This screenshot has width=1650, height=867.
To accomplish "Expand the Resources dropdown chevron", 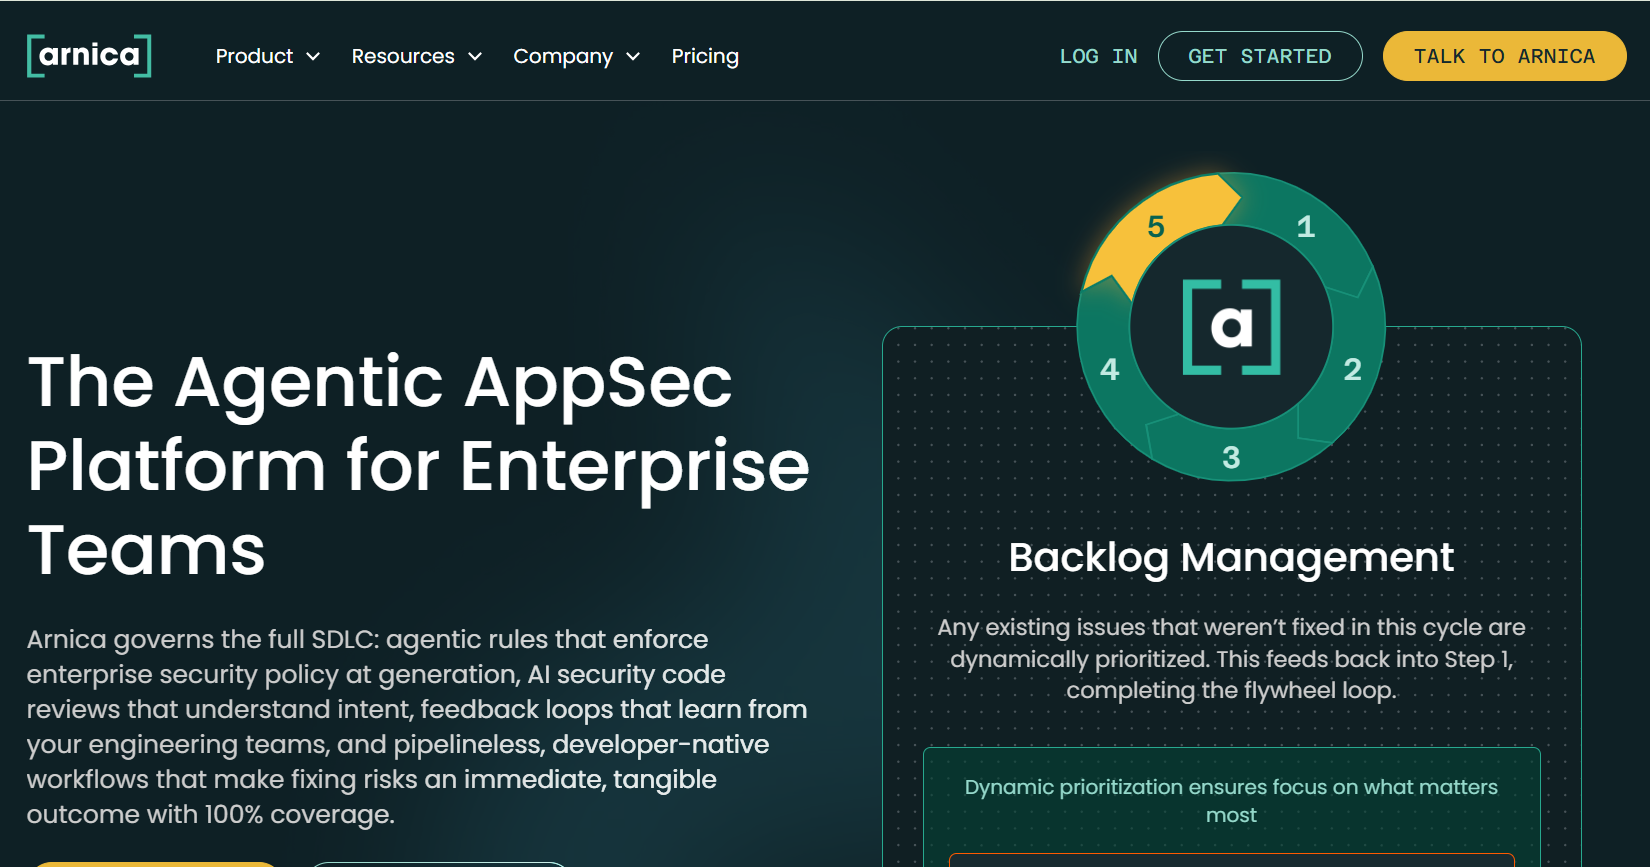I will pos(475,57).
